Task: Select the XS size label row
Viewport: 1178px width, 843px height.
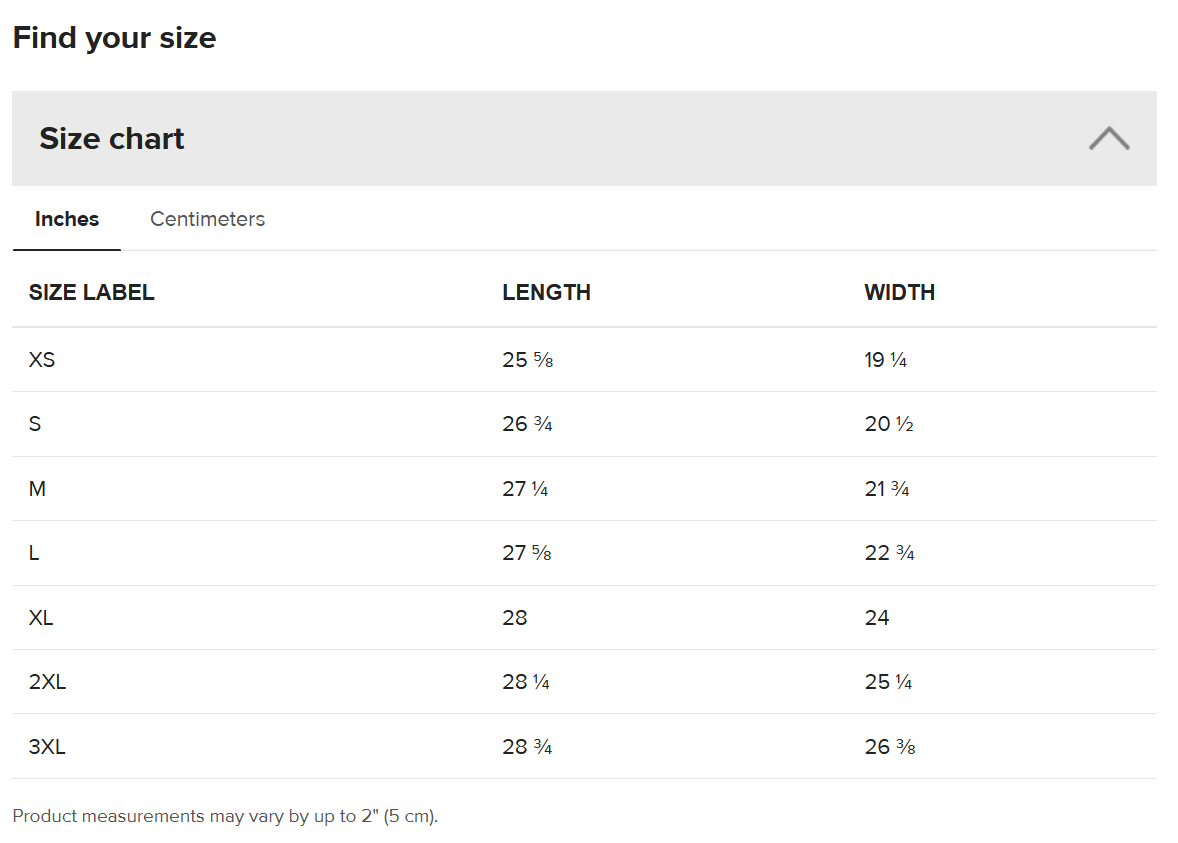Action: click(42, 360)
